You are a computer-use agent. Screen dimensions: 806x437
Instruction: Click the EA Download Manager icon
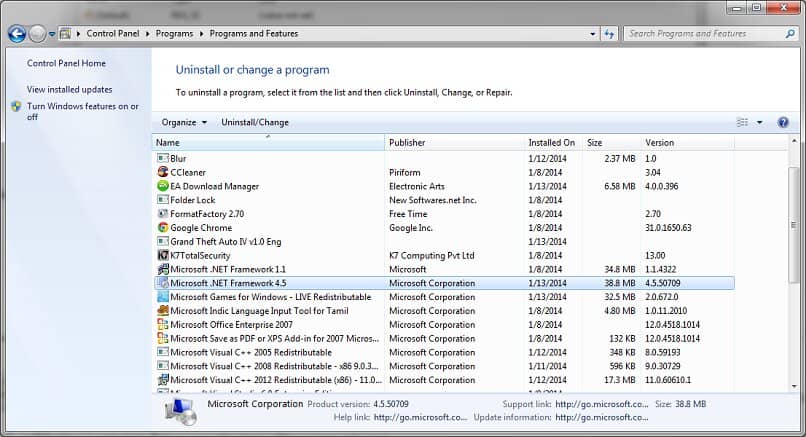tap(163, 186)
